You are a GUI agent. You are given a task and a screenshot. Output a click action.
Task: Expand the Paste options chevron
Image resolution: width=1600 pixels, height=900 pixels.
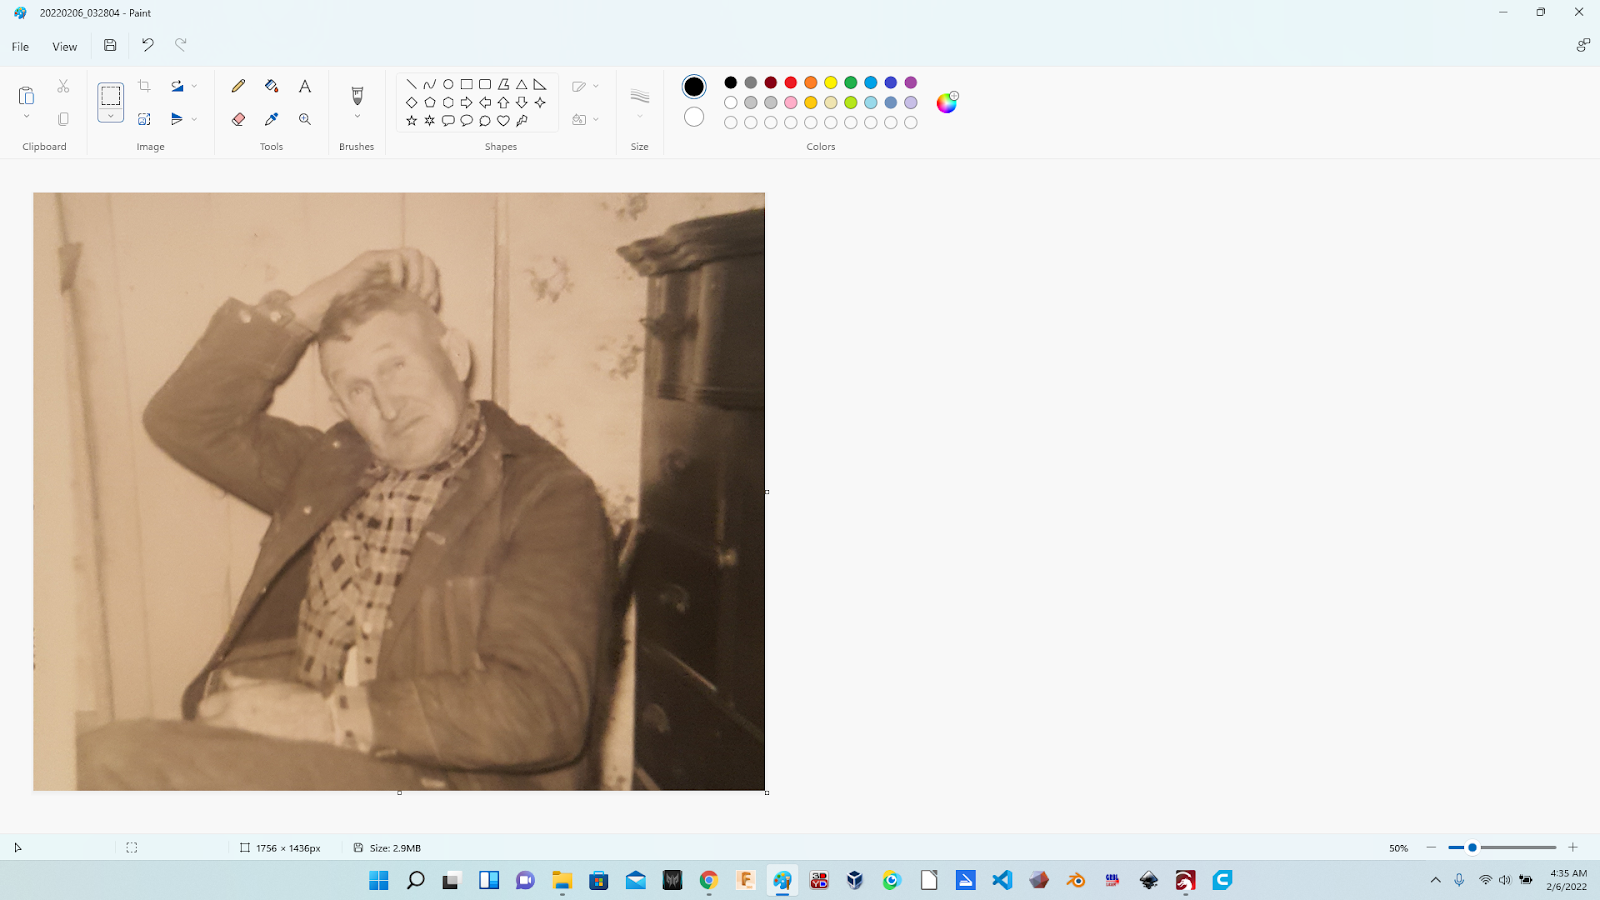[26, 117]
